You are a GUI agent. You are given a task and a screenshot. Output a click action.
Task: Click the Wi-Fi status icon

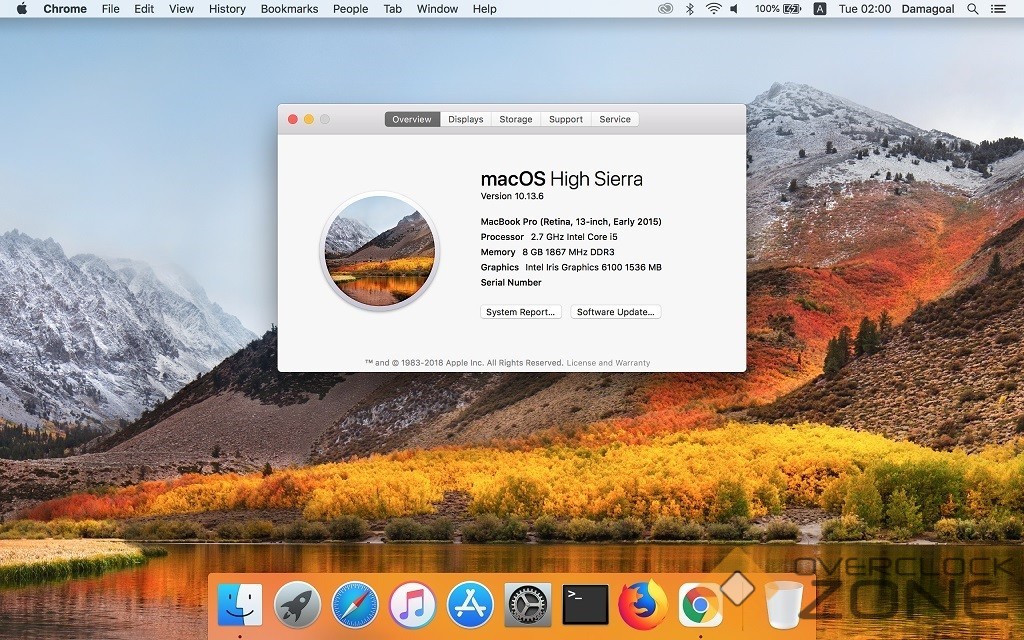pyautogui.click(x=713, y=9)
